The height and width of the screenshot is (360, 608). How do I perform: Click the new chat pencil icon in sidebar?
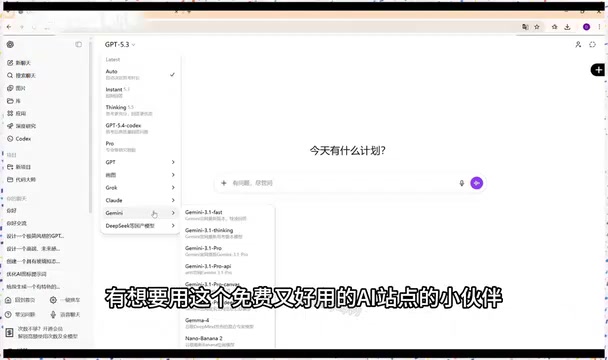click(x=10, y=62)
